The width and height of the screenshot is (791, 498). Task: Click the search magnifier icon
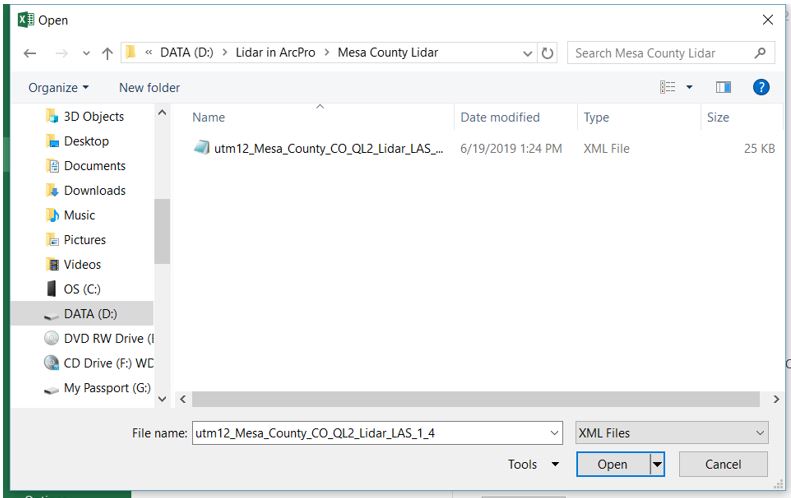point(760,53)
